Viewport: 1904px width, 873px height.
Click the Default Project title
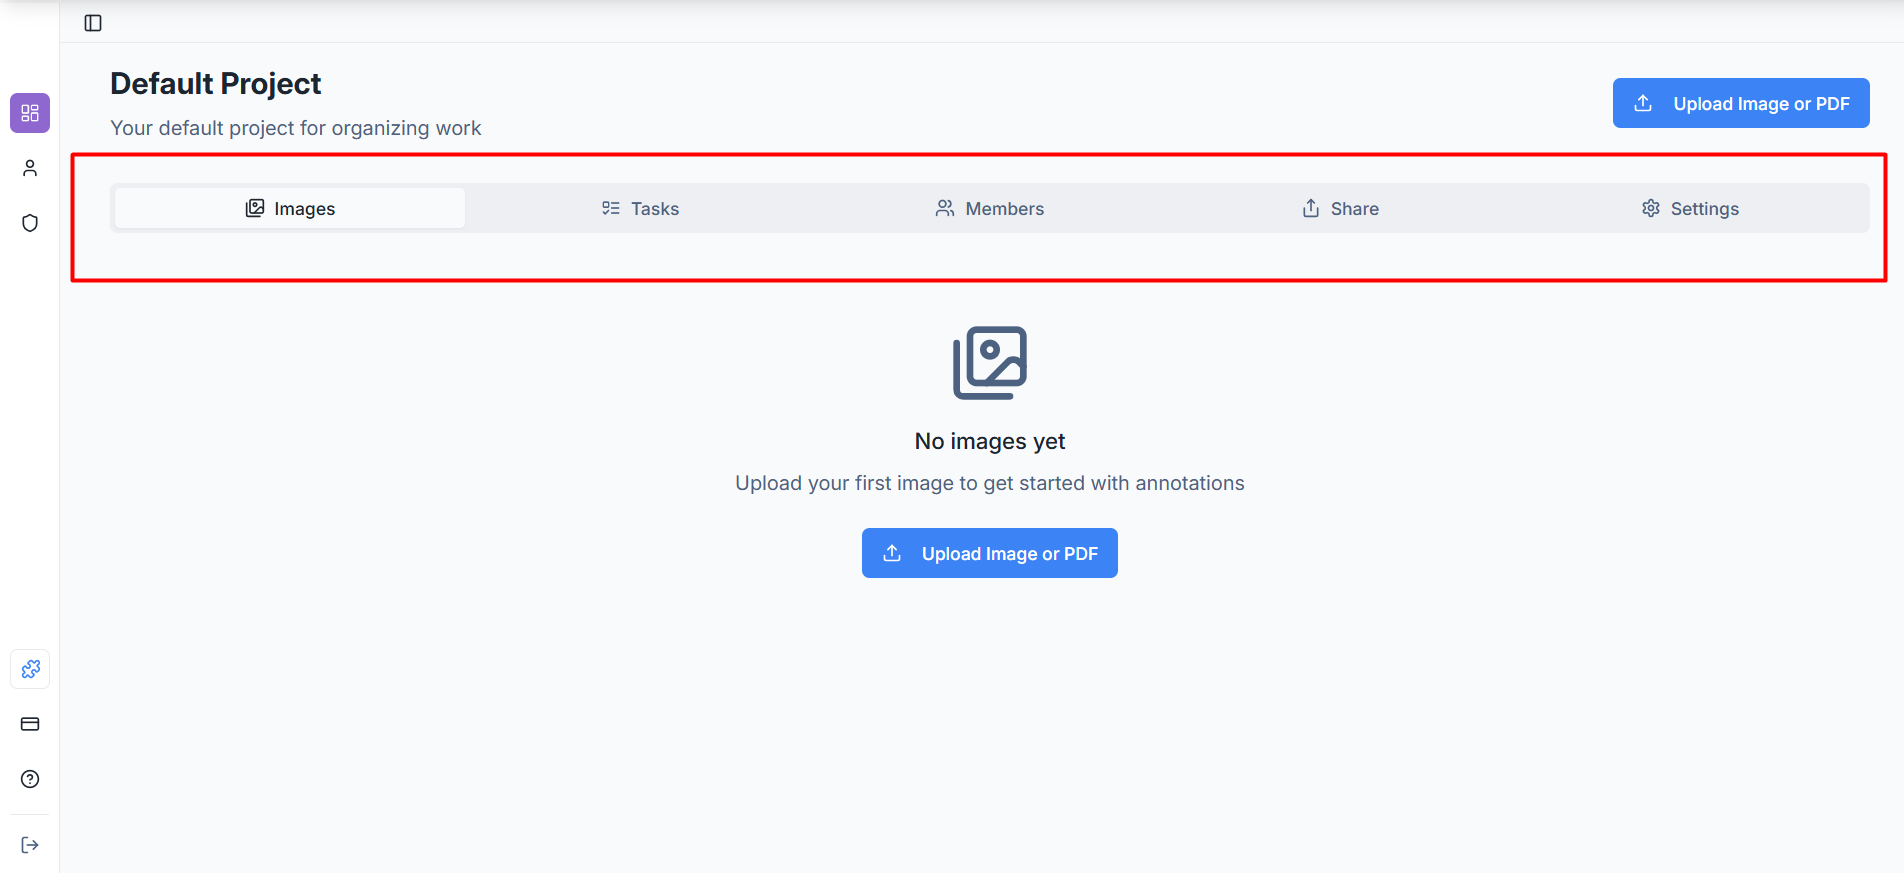pyautogui.click(x=215, y=84)
